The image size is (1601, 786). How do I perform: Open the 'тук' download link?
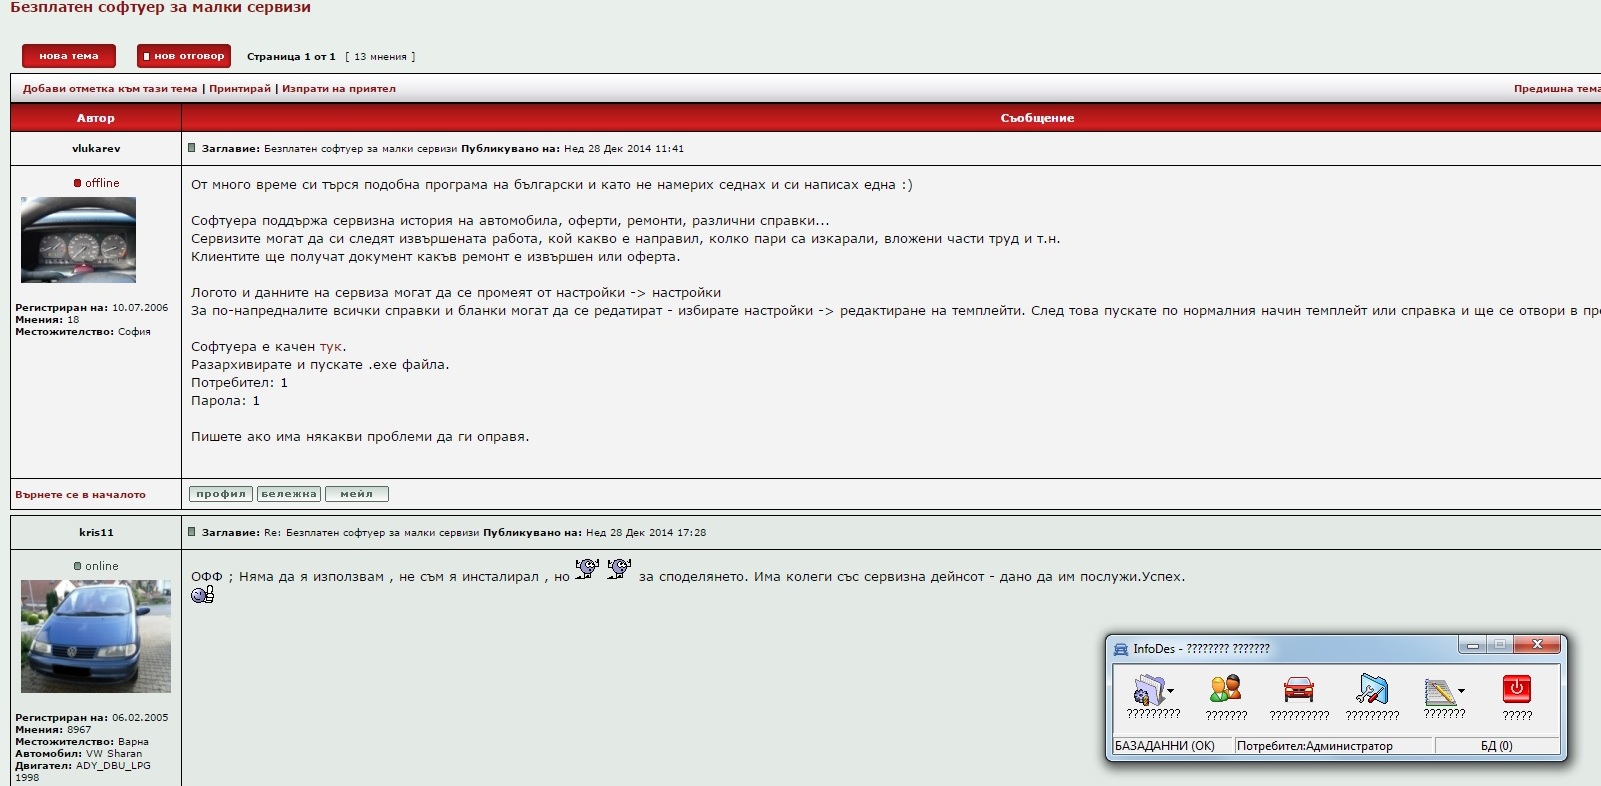(331, 347)
